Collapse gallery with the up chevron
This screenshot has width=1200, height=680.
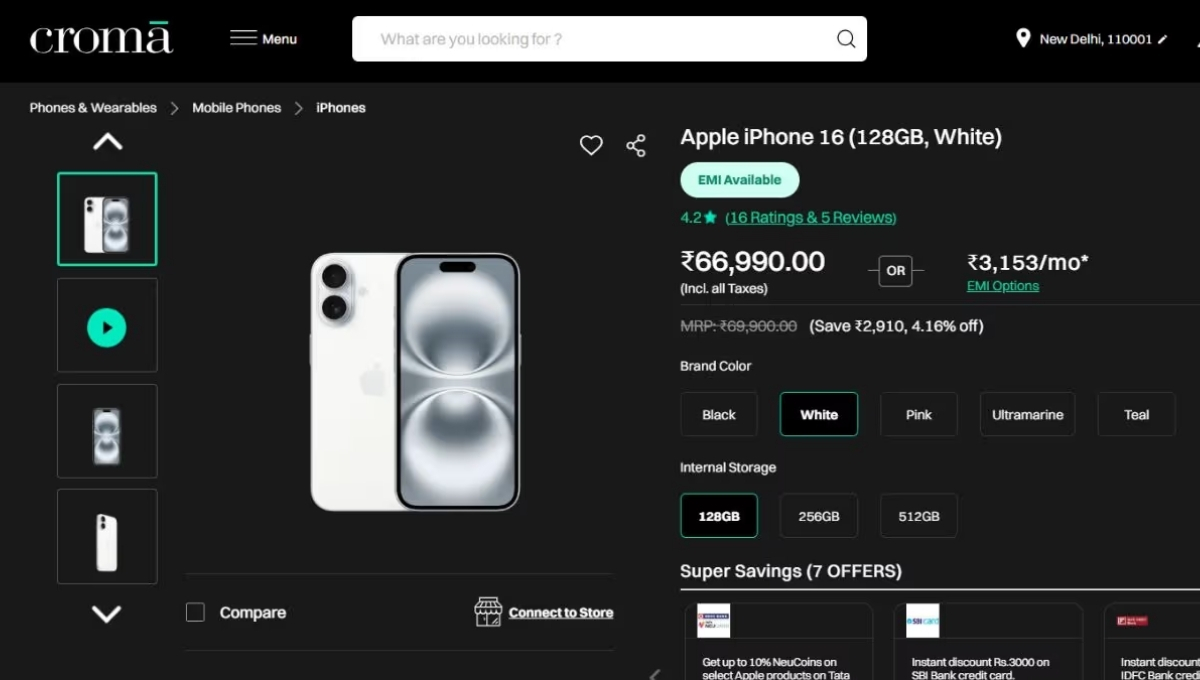(x=107, y=141)
